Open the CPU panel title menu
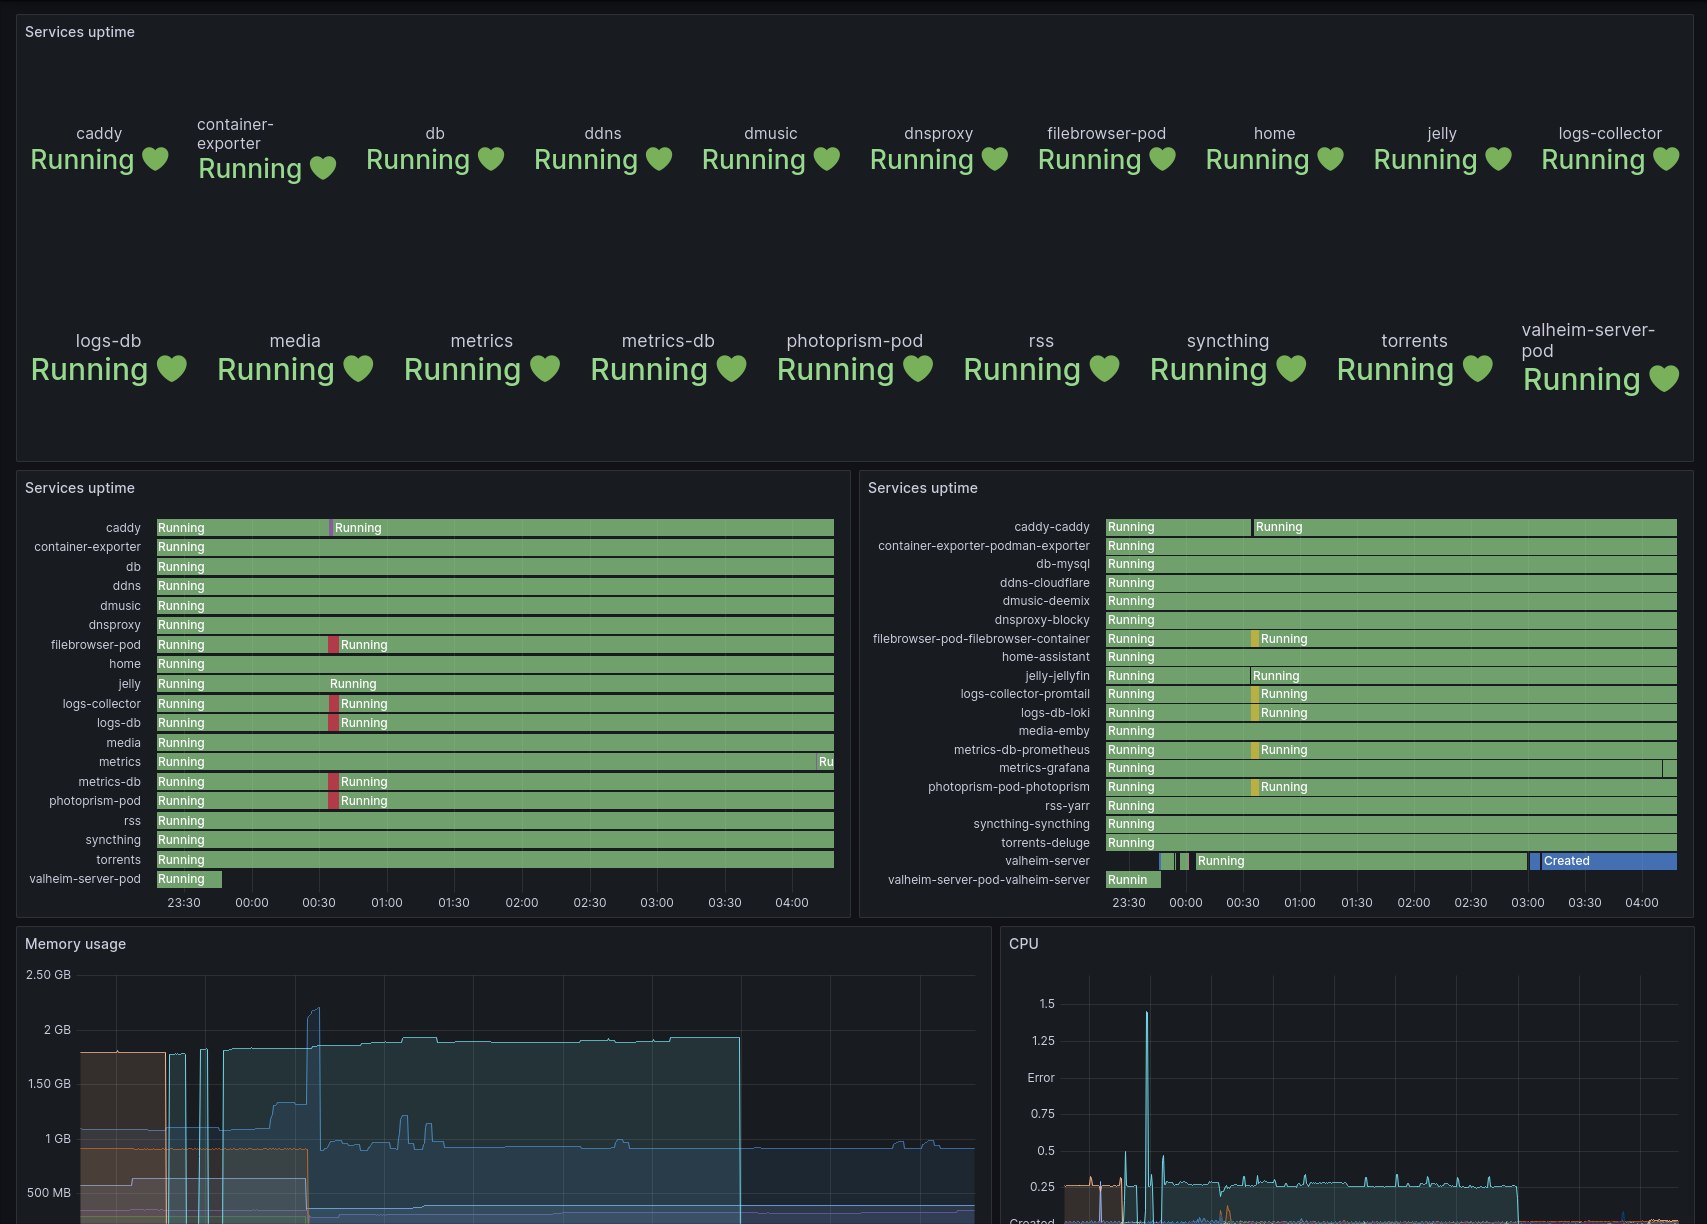The height and width of the screenshot is (1224, 1707). coord(1023,944)
